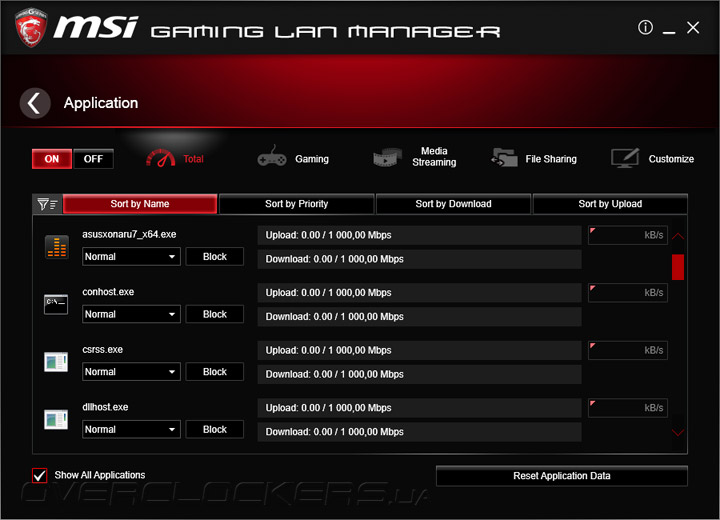720x520 pixels.
Task: Click scroll-up arrow of application list
Action: (x=678, y=237)
